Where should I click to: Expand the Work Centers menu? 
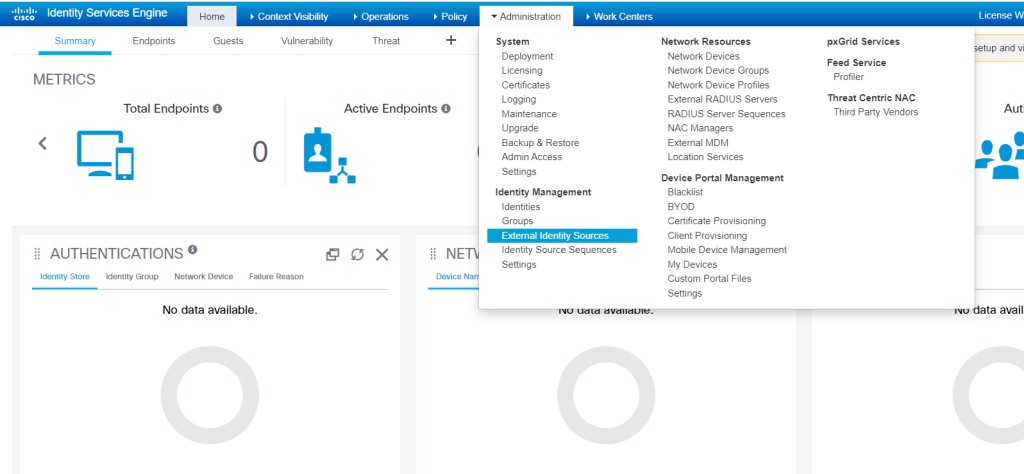(x=618, y=16)
